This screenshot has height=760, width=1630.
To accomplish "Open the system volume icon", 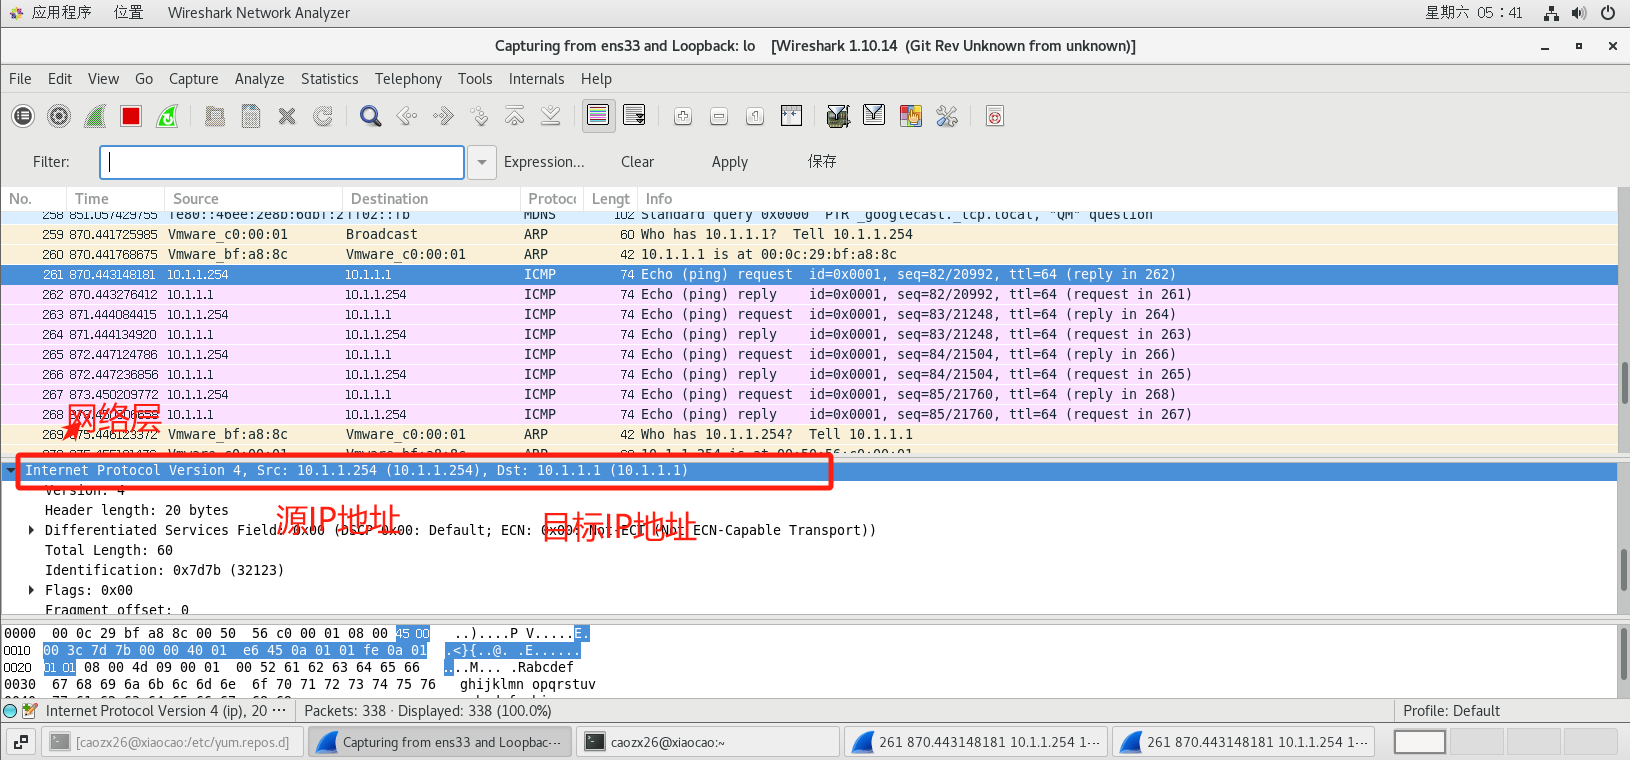I will [1579, 13].
